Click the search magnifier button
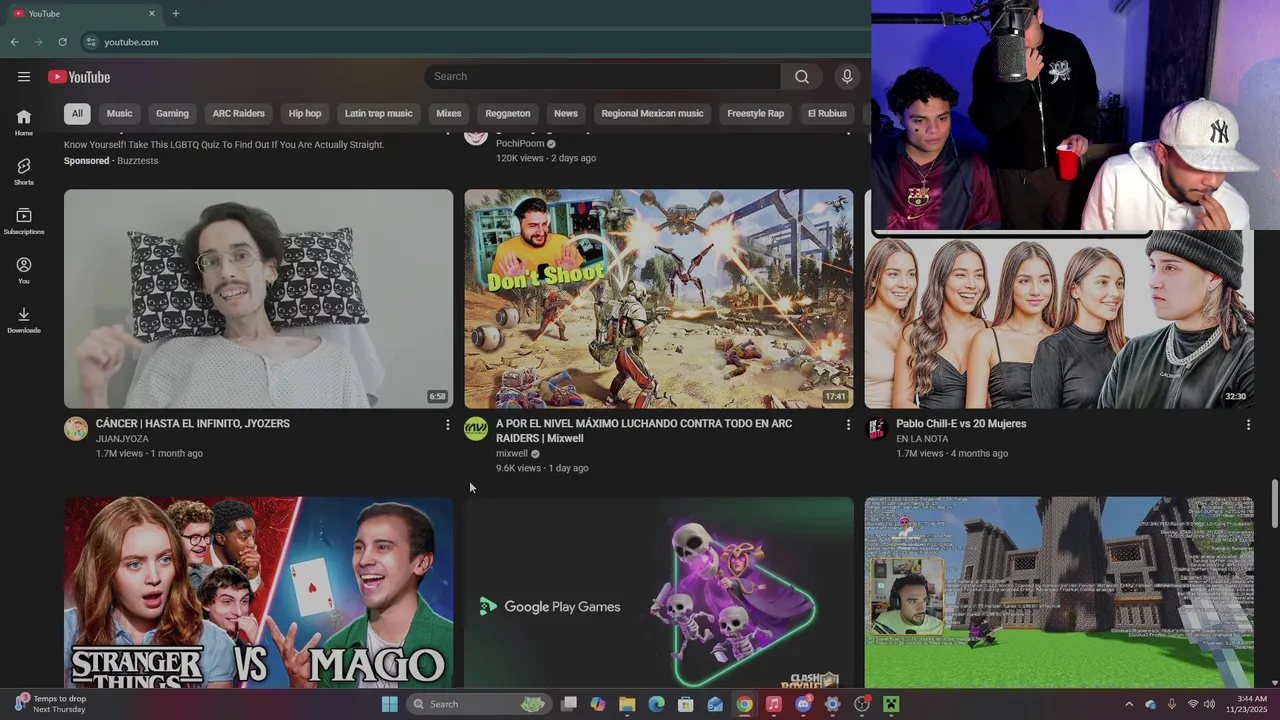 [x=802, y=77]
